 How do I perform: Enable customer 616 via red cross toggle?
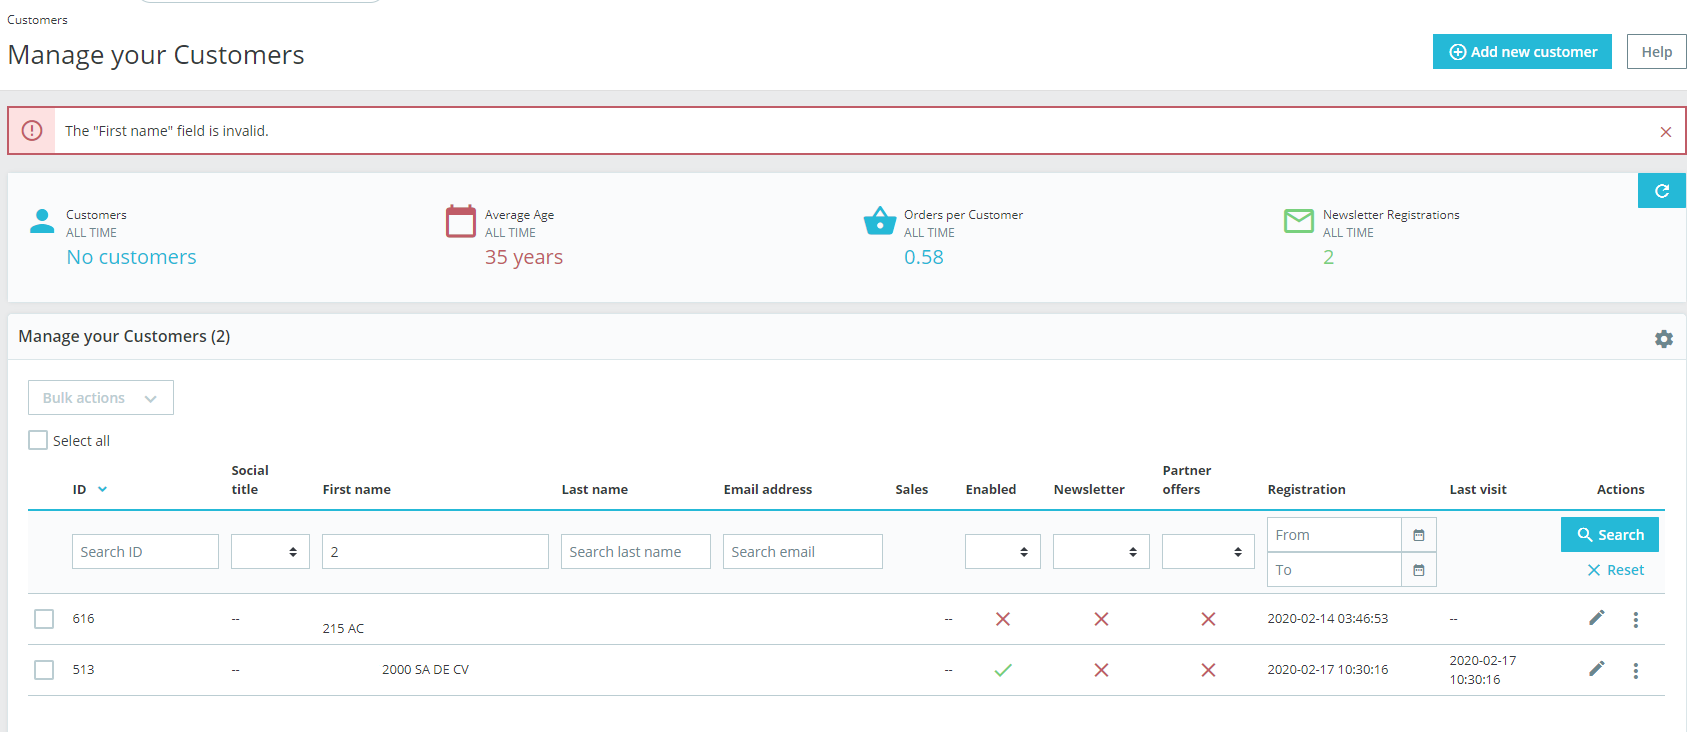(x=1003, y=619)
